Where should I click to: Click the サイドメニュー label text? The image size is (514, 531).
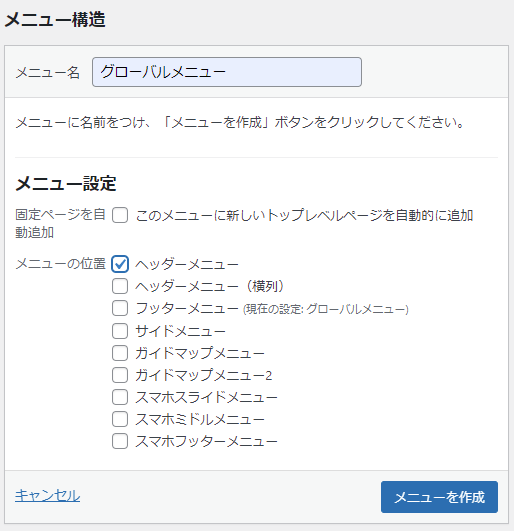pos(180,331)
